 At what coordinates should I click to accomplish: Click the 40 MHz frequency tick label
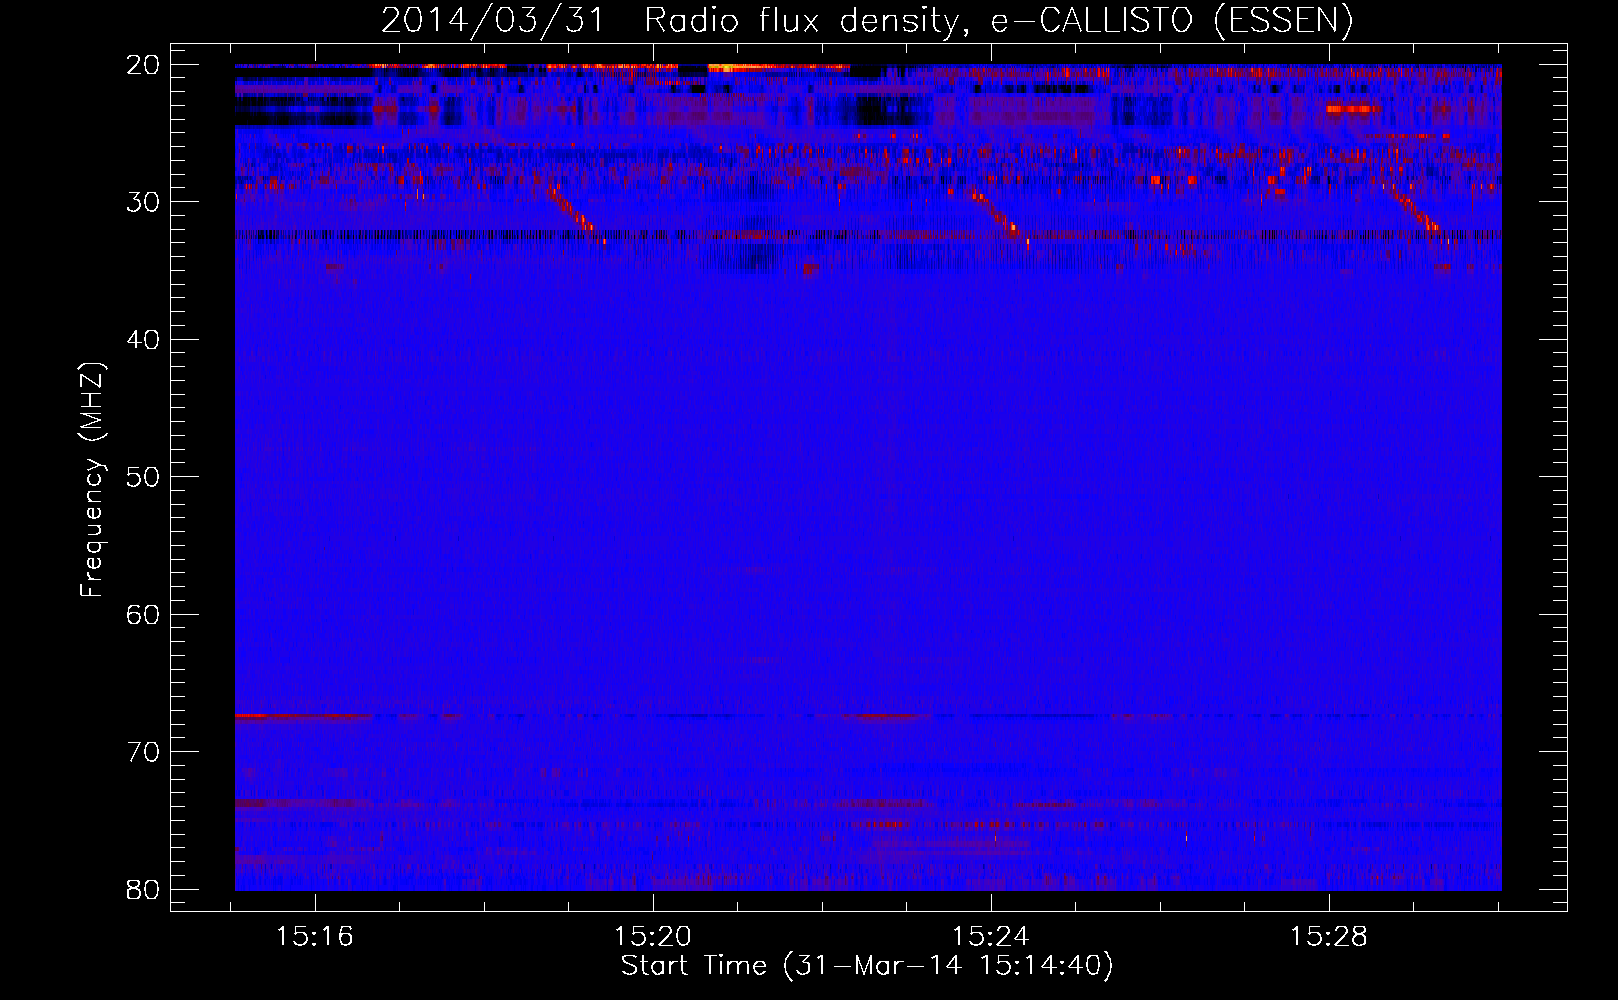143,340
